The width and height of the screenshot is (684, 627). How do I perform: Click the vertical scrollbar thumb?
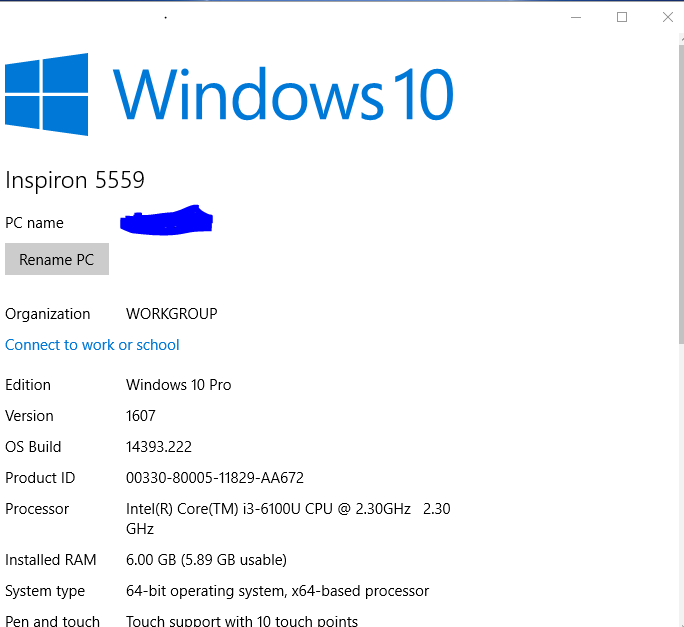tap(680, 190)
